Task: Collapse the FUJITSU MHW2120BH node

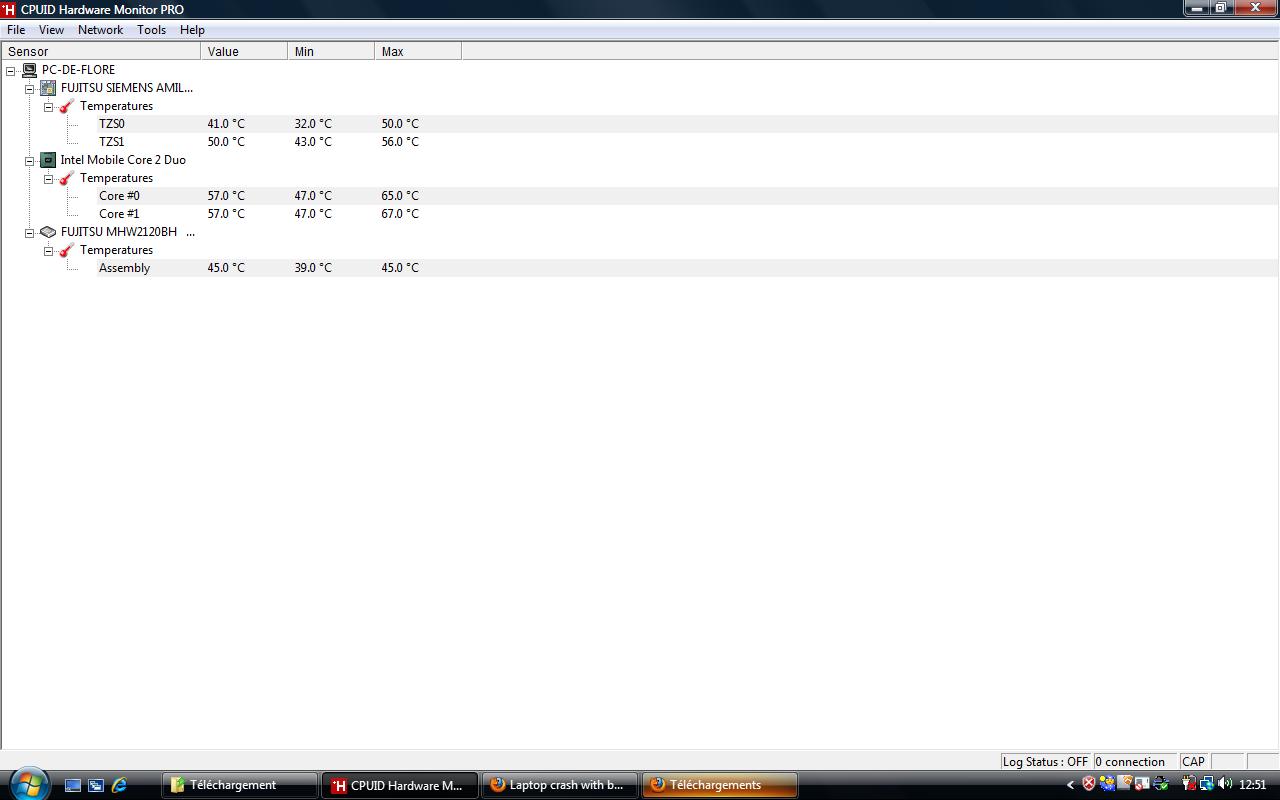Action: 30,232
